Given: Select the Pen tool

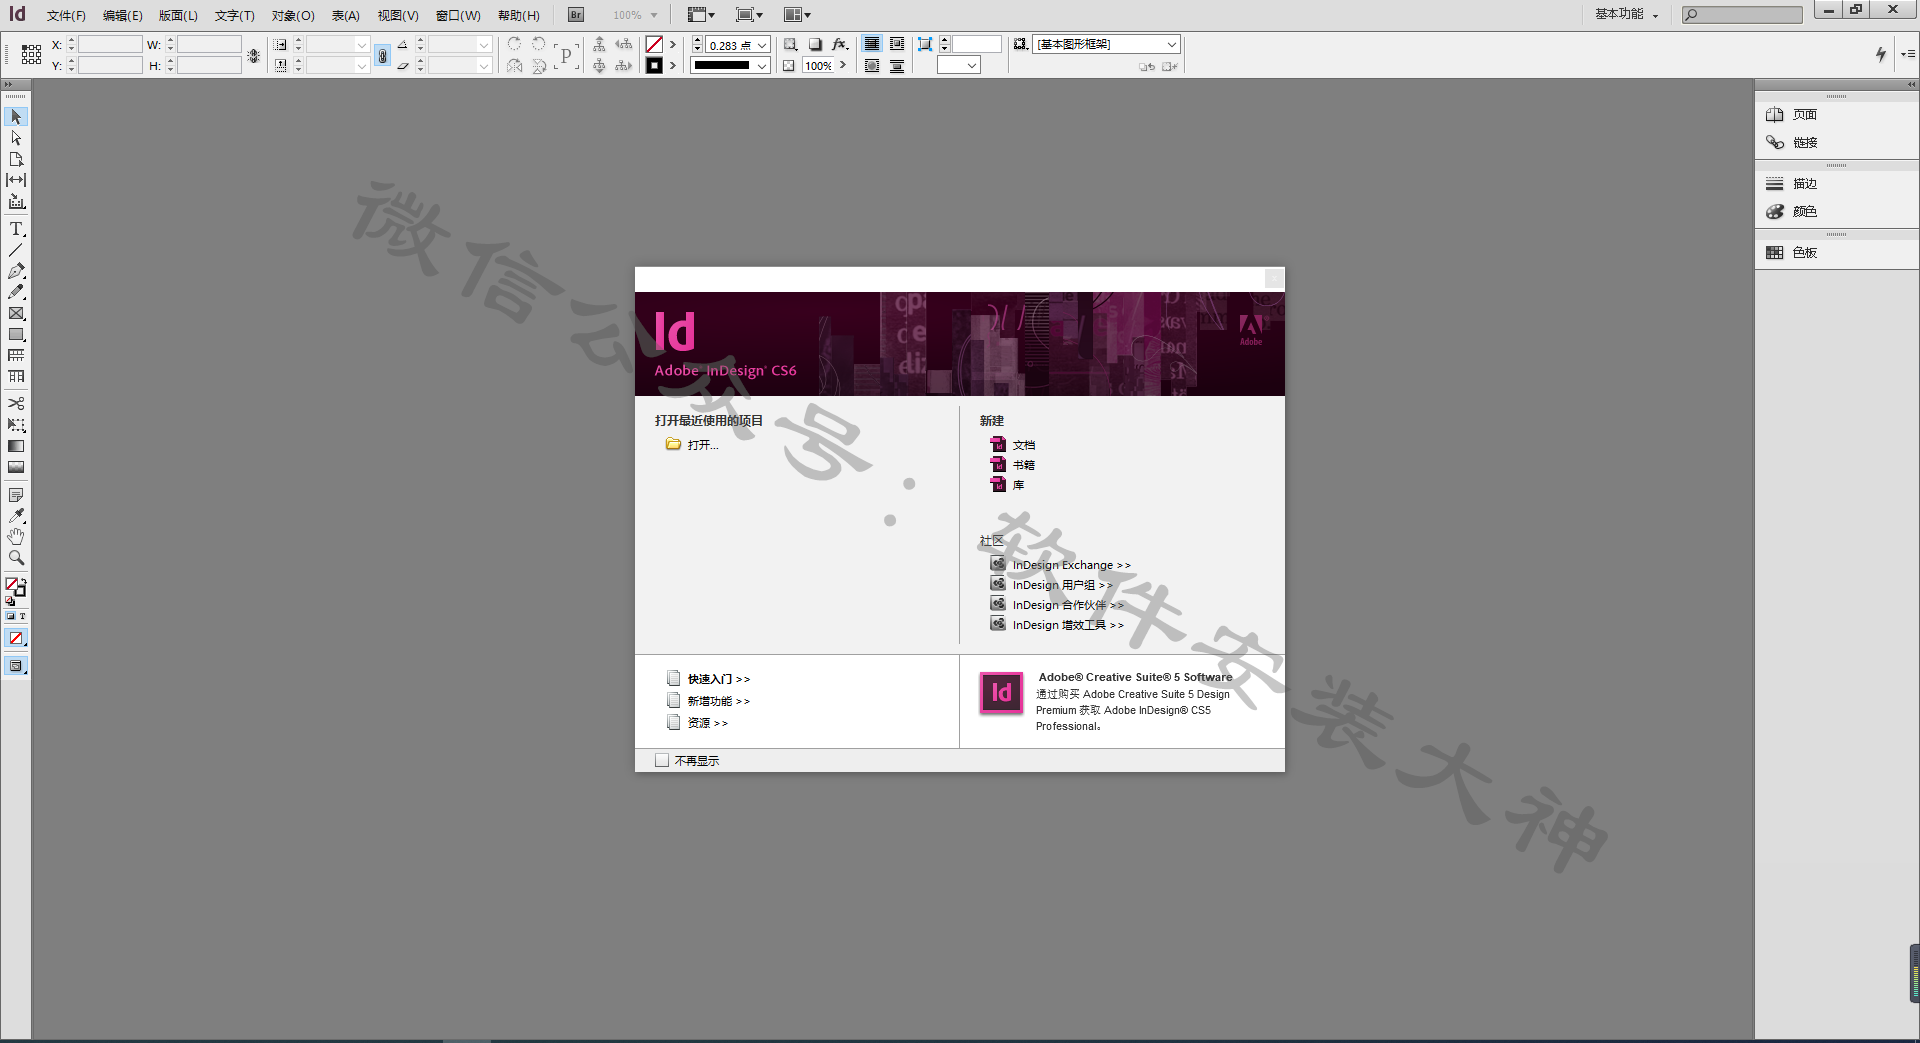Looking at the screenshot, I should point(16,271).
